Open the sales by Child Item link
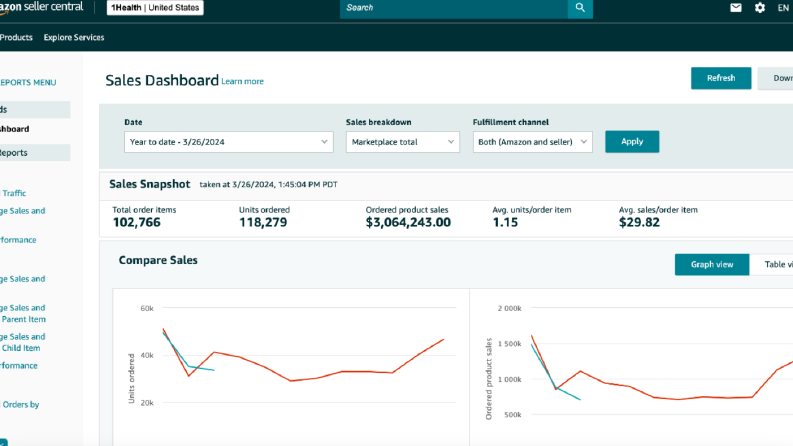Screen dimensions: 793x446 coord(23,342)
